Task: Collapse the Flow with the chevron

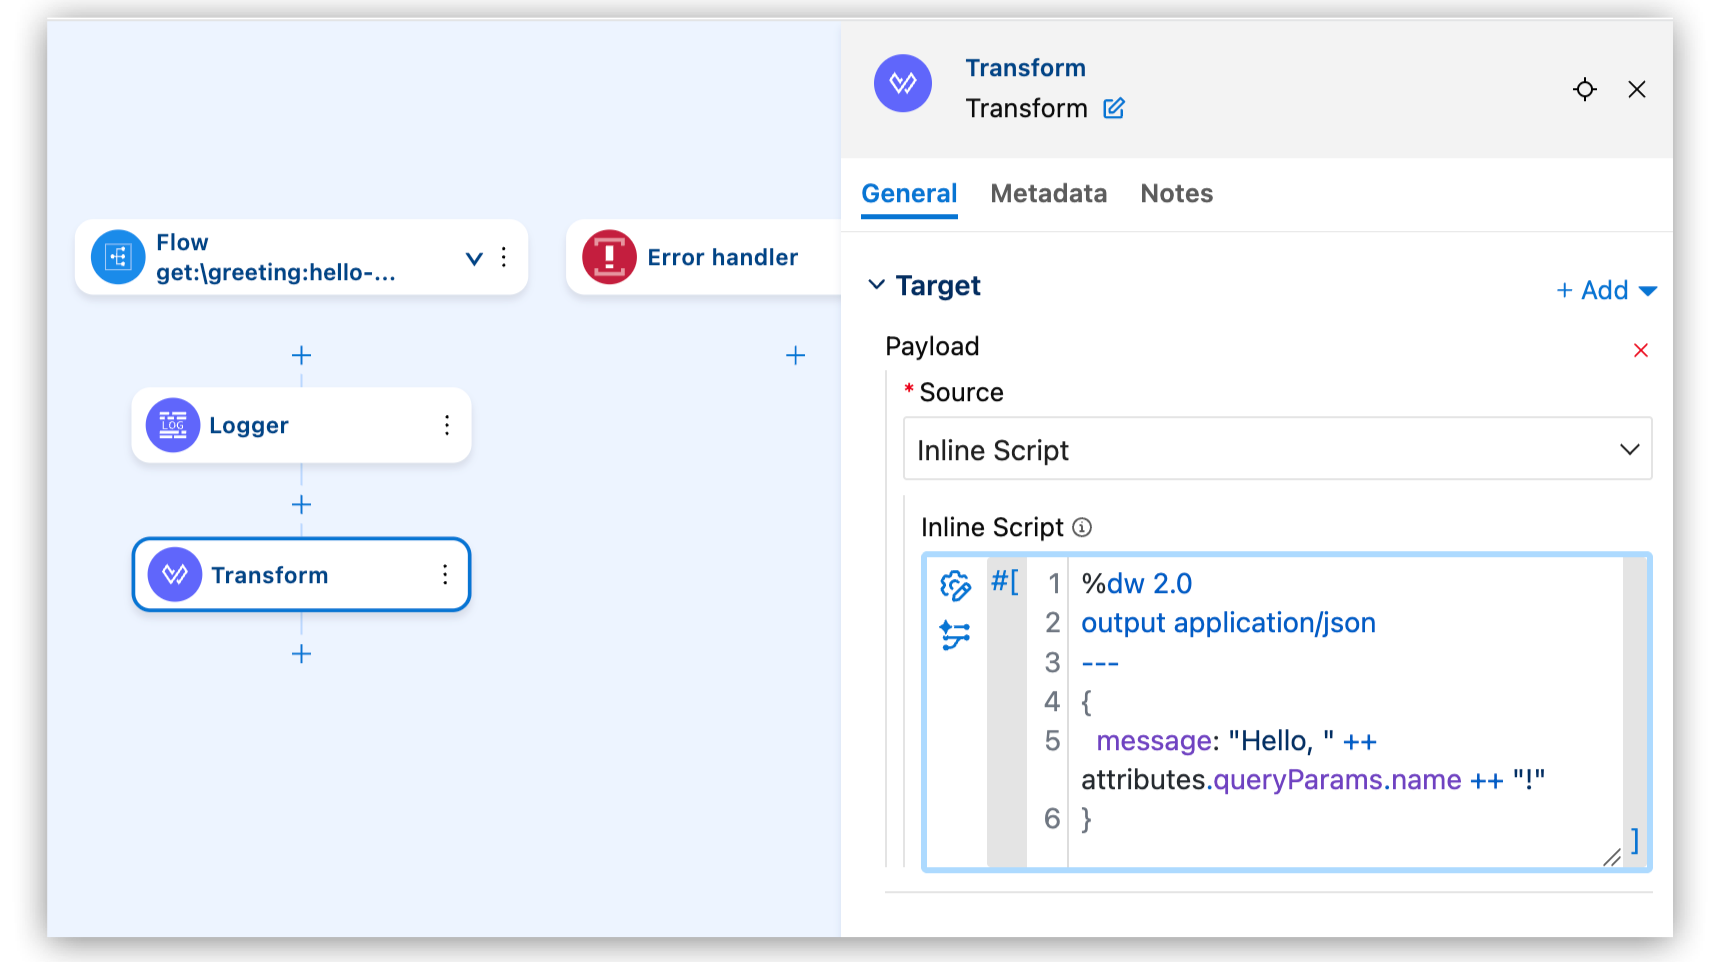Action: point(474,258)
